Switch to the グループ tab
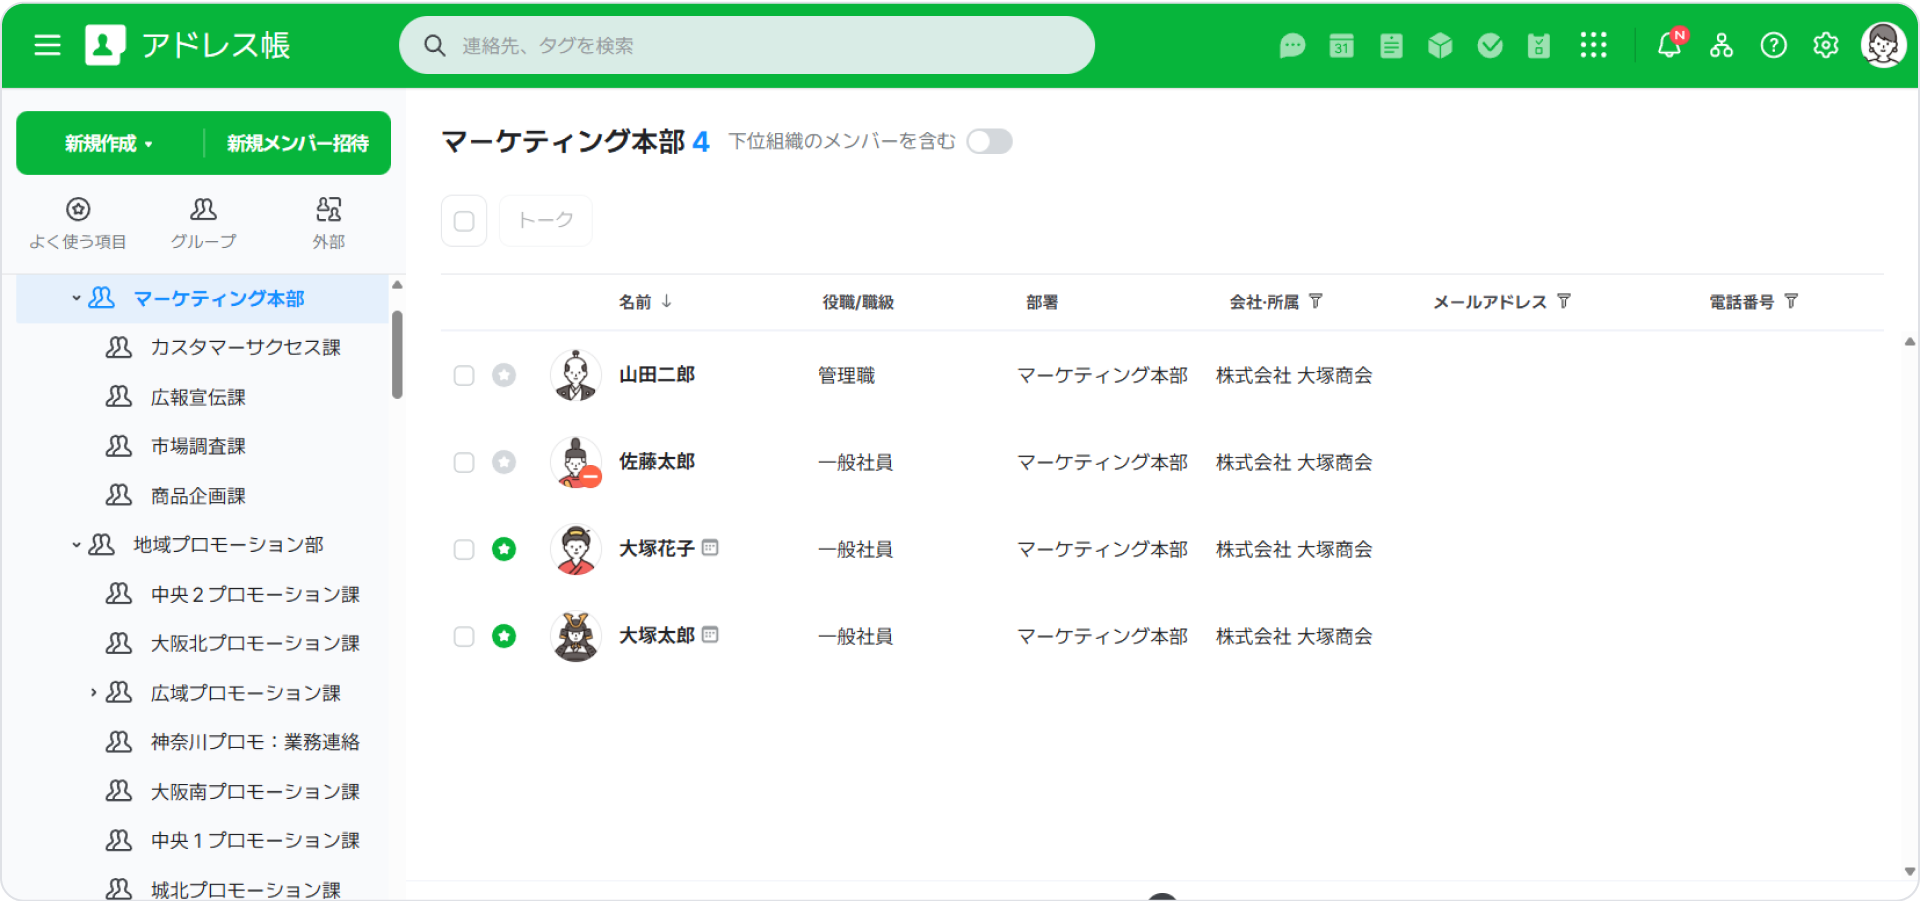 pos(203,222)
